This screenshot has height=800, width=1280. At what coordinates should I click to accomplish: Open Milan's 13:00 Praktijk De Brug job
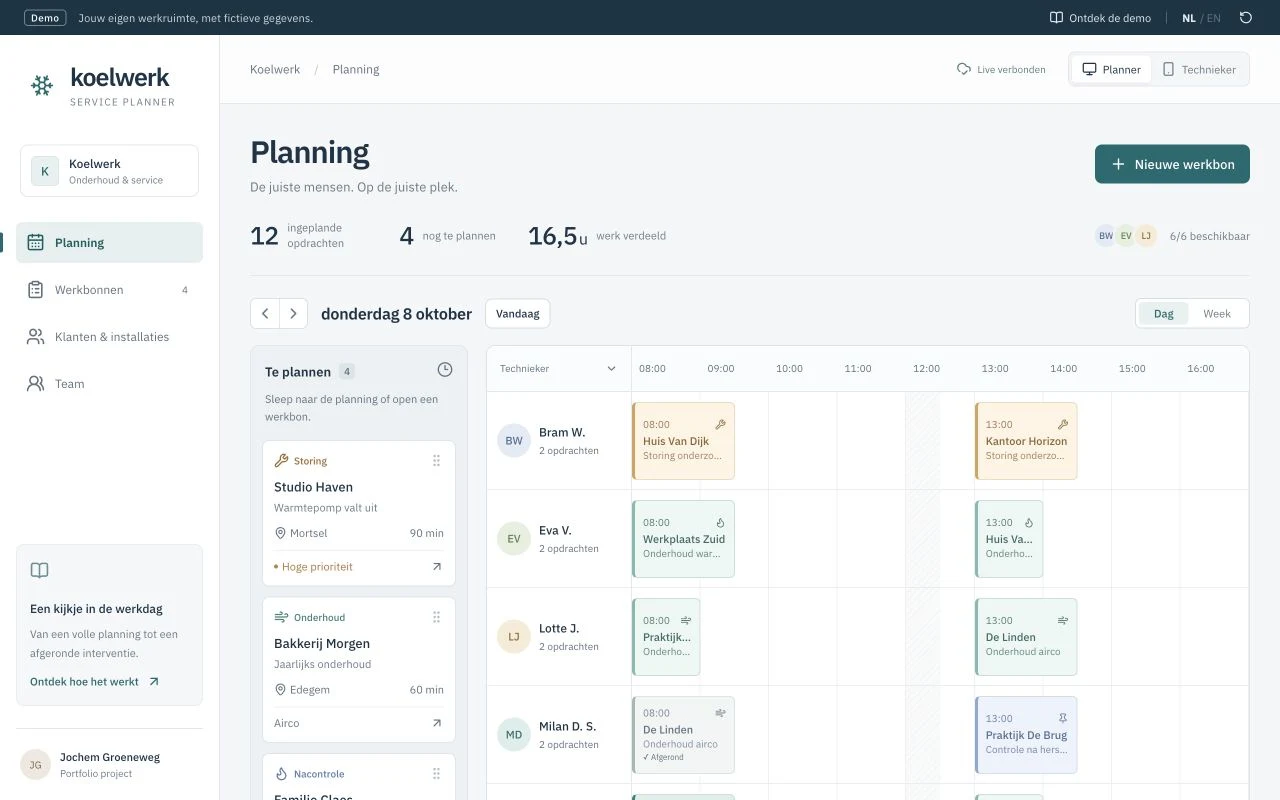(1026, 735)
